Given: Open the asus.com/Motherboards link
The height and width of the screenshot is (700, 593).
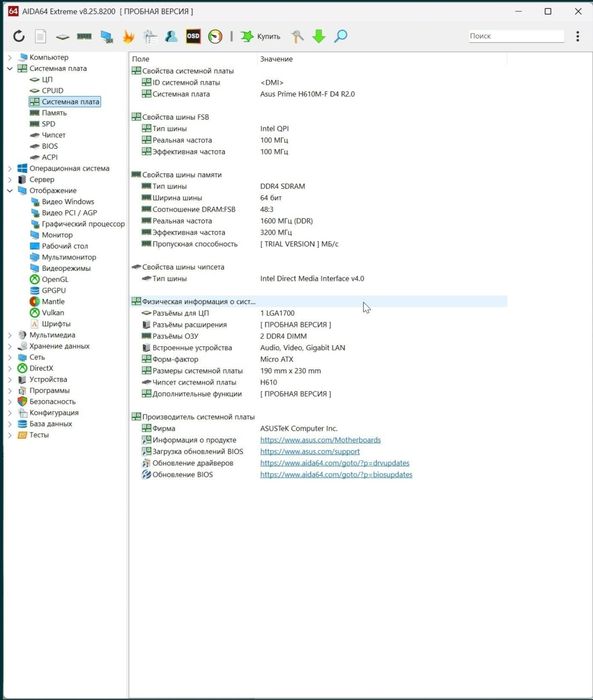Looking at the screenshot, I should [321, 440].
